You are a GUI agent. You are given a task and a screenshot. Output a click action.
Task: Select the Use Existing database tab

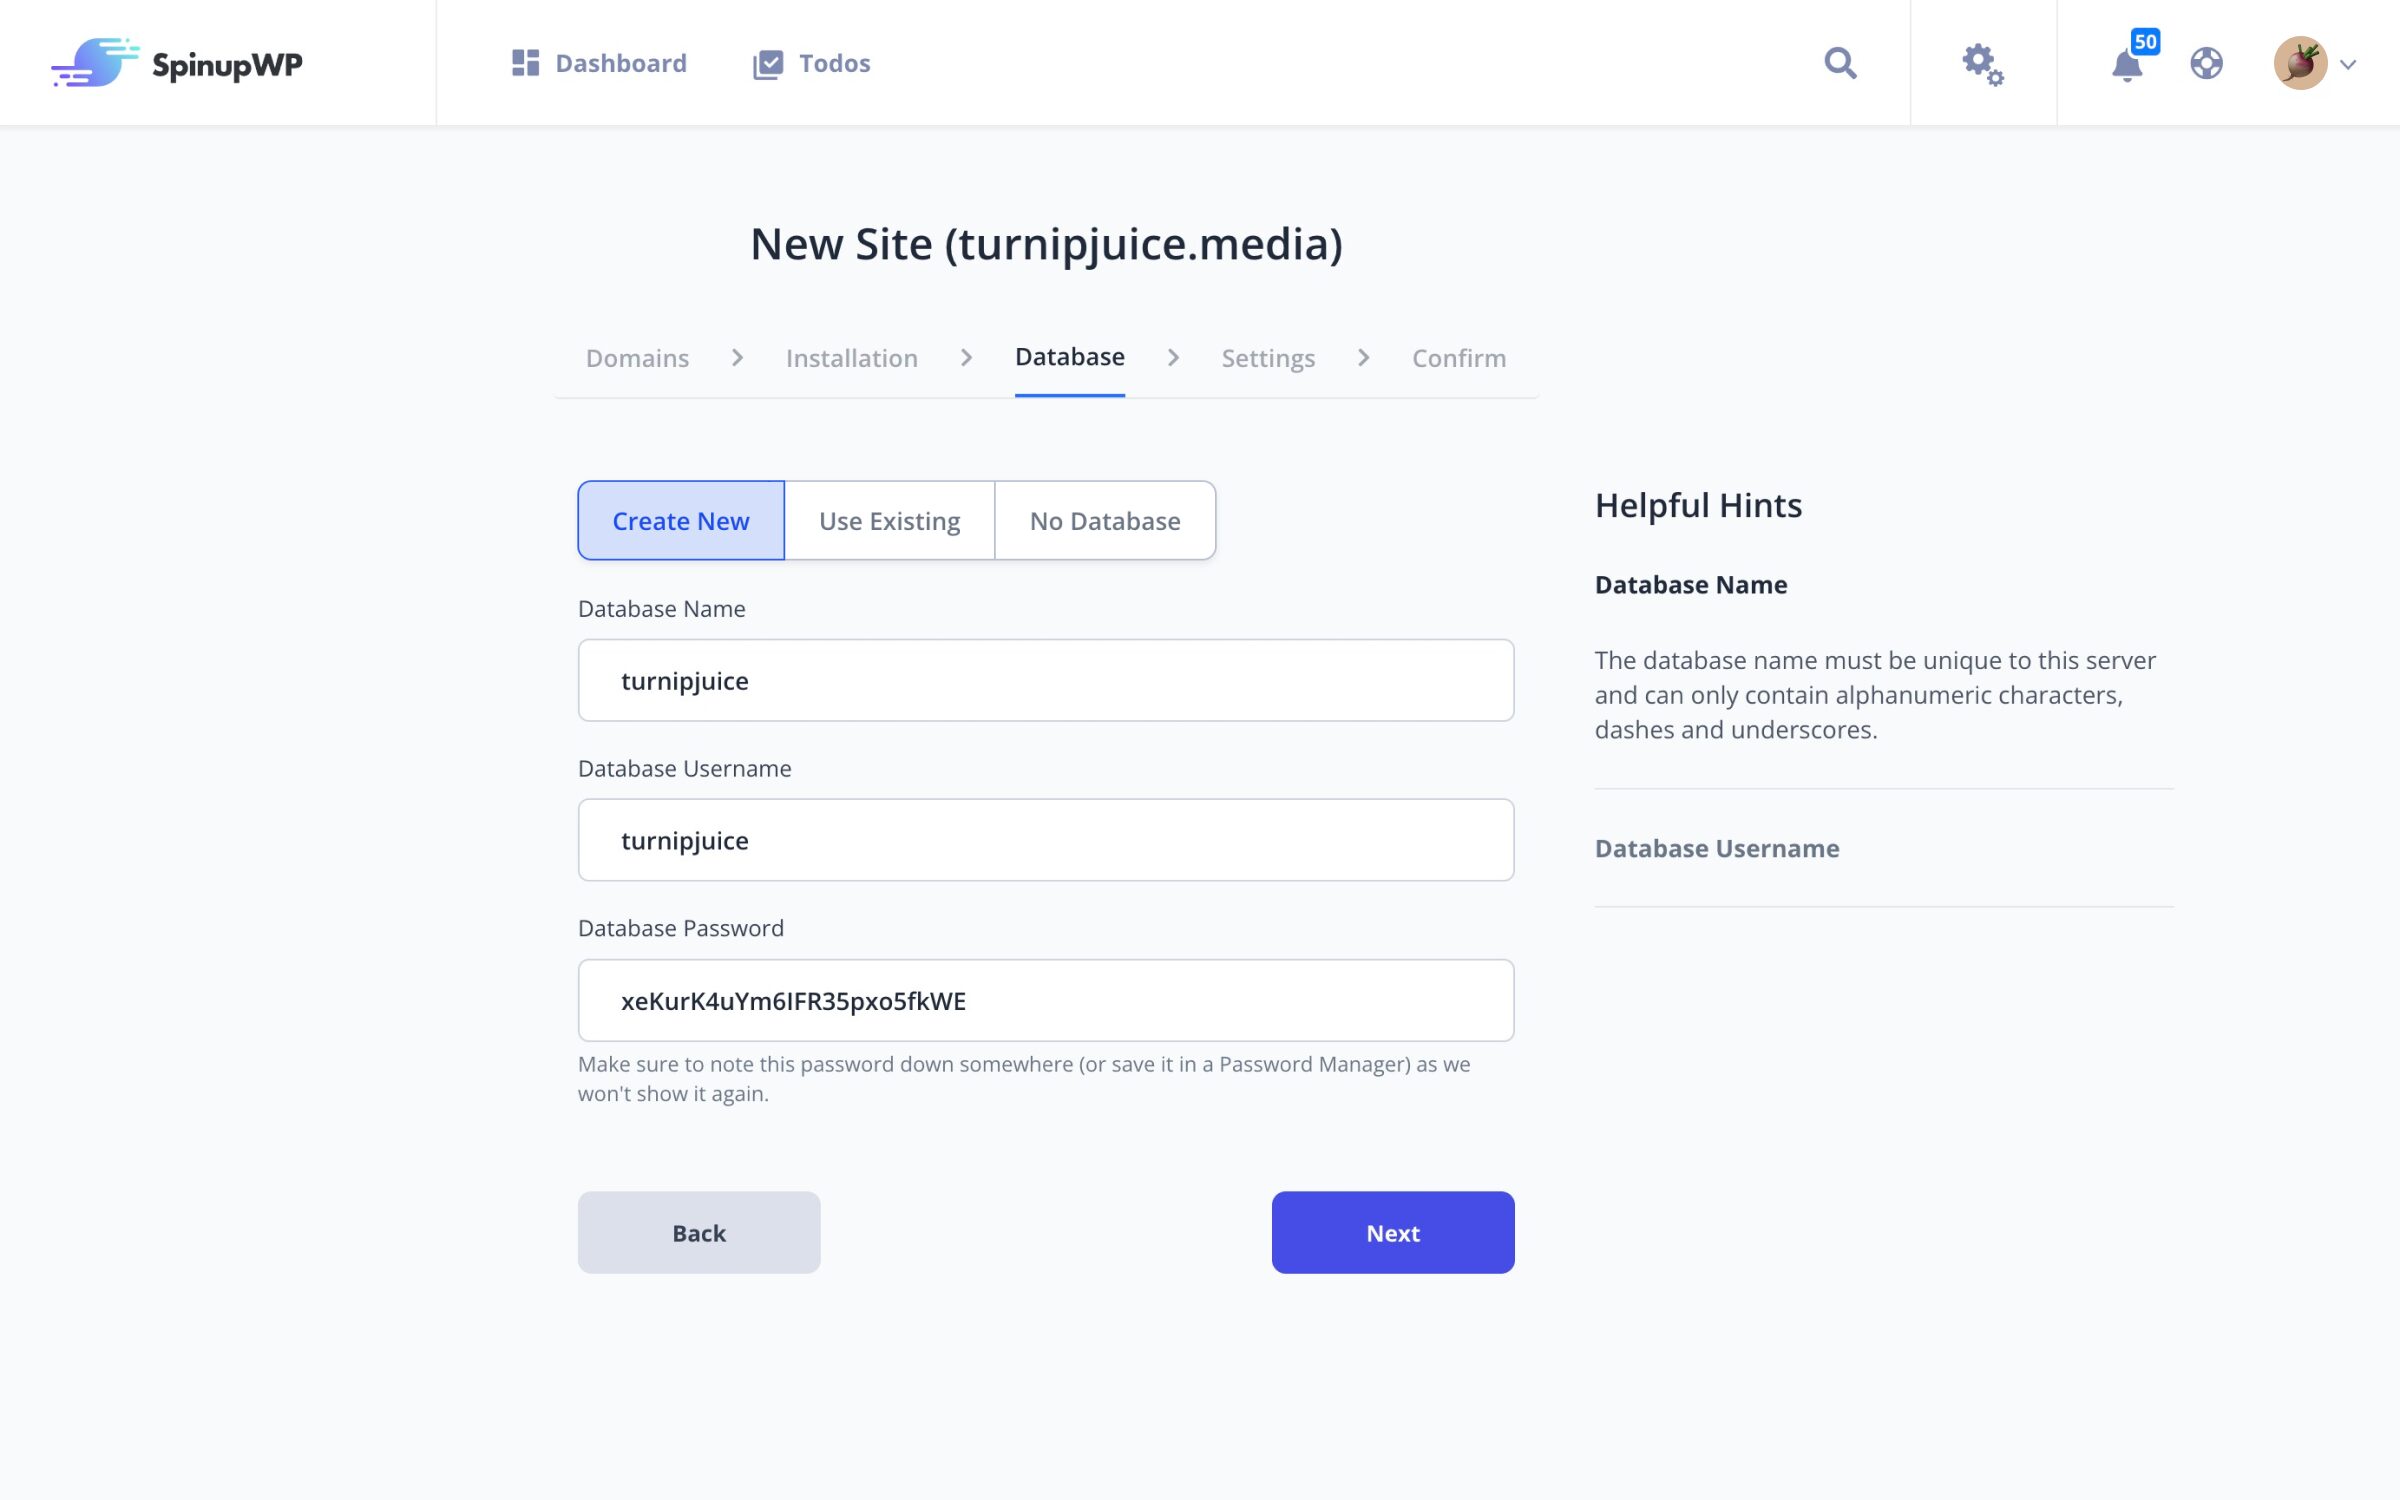tap(890, 520)
